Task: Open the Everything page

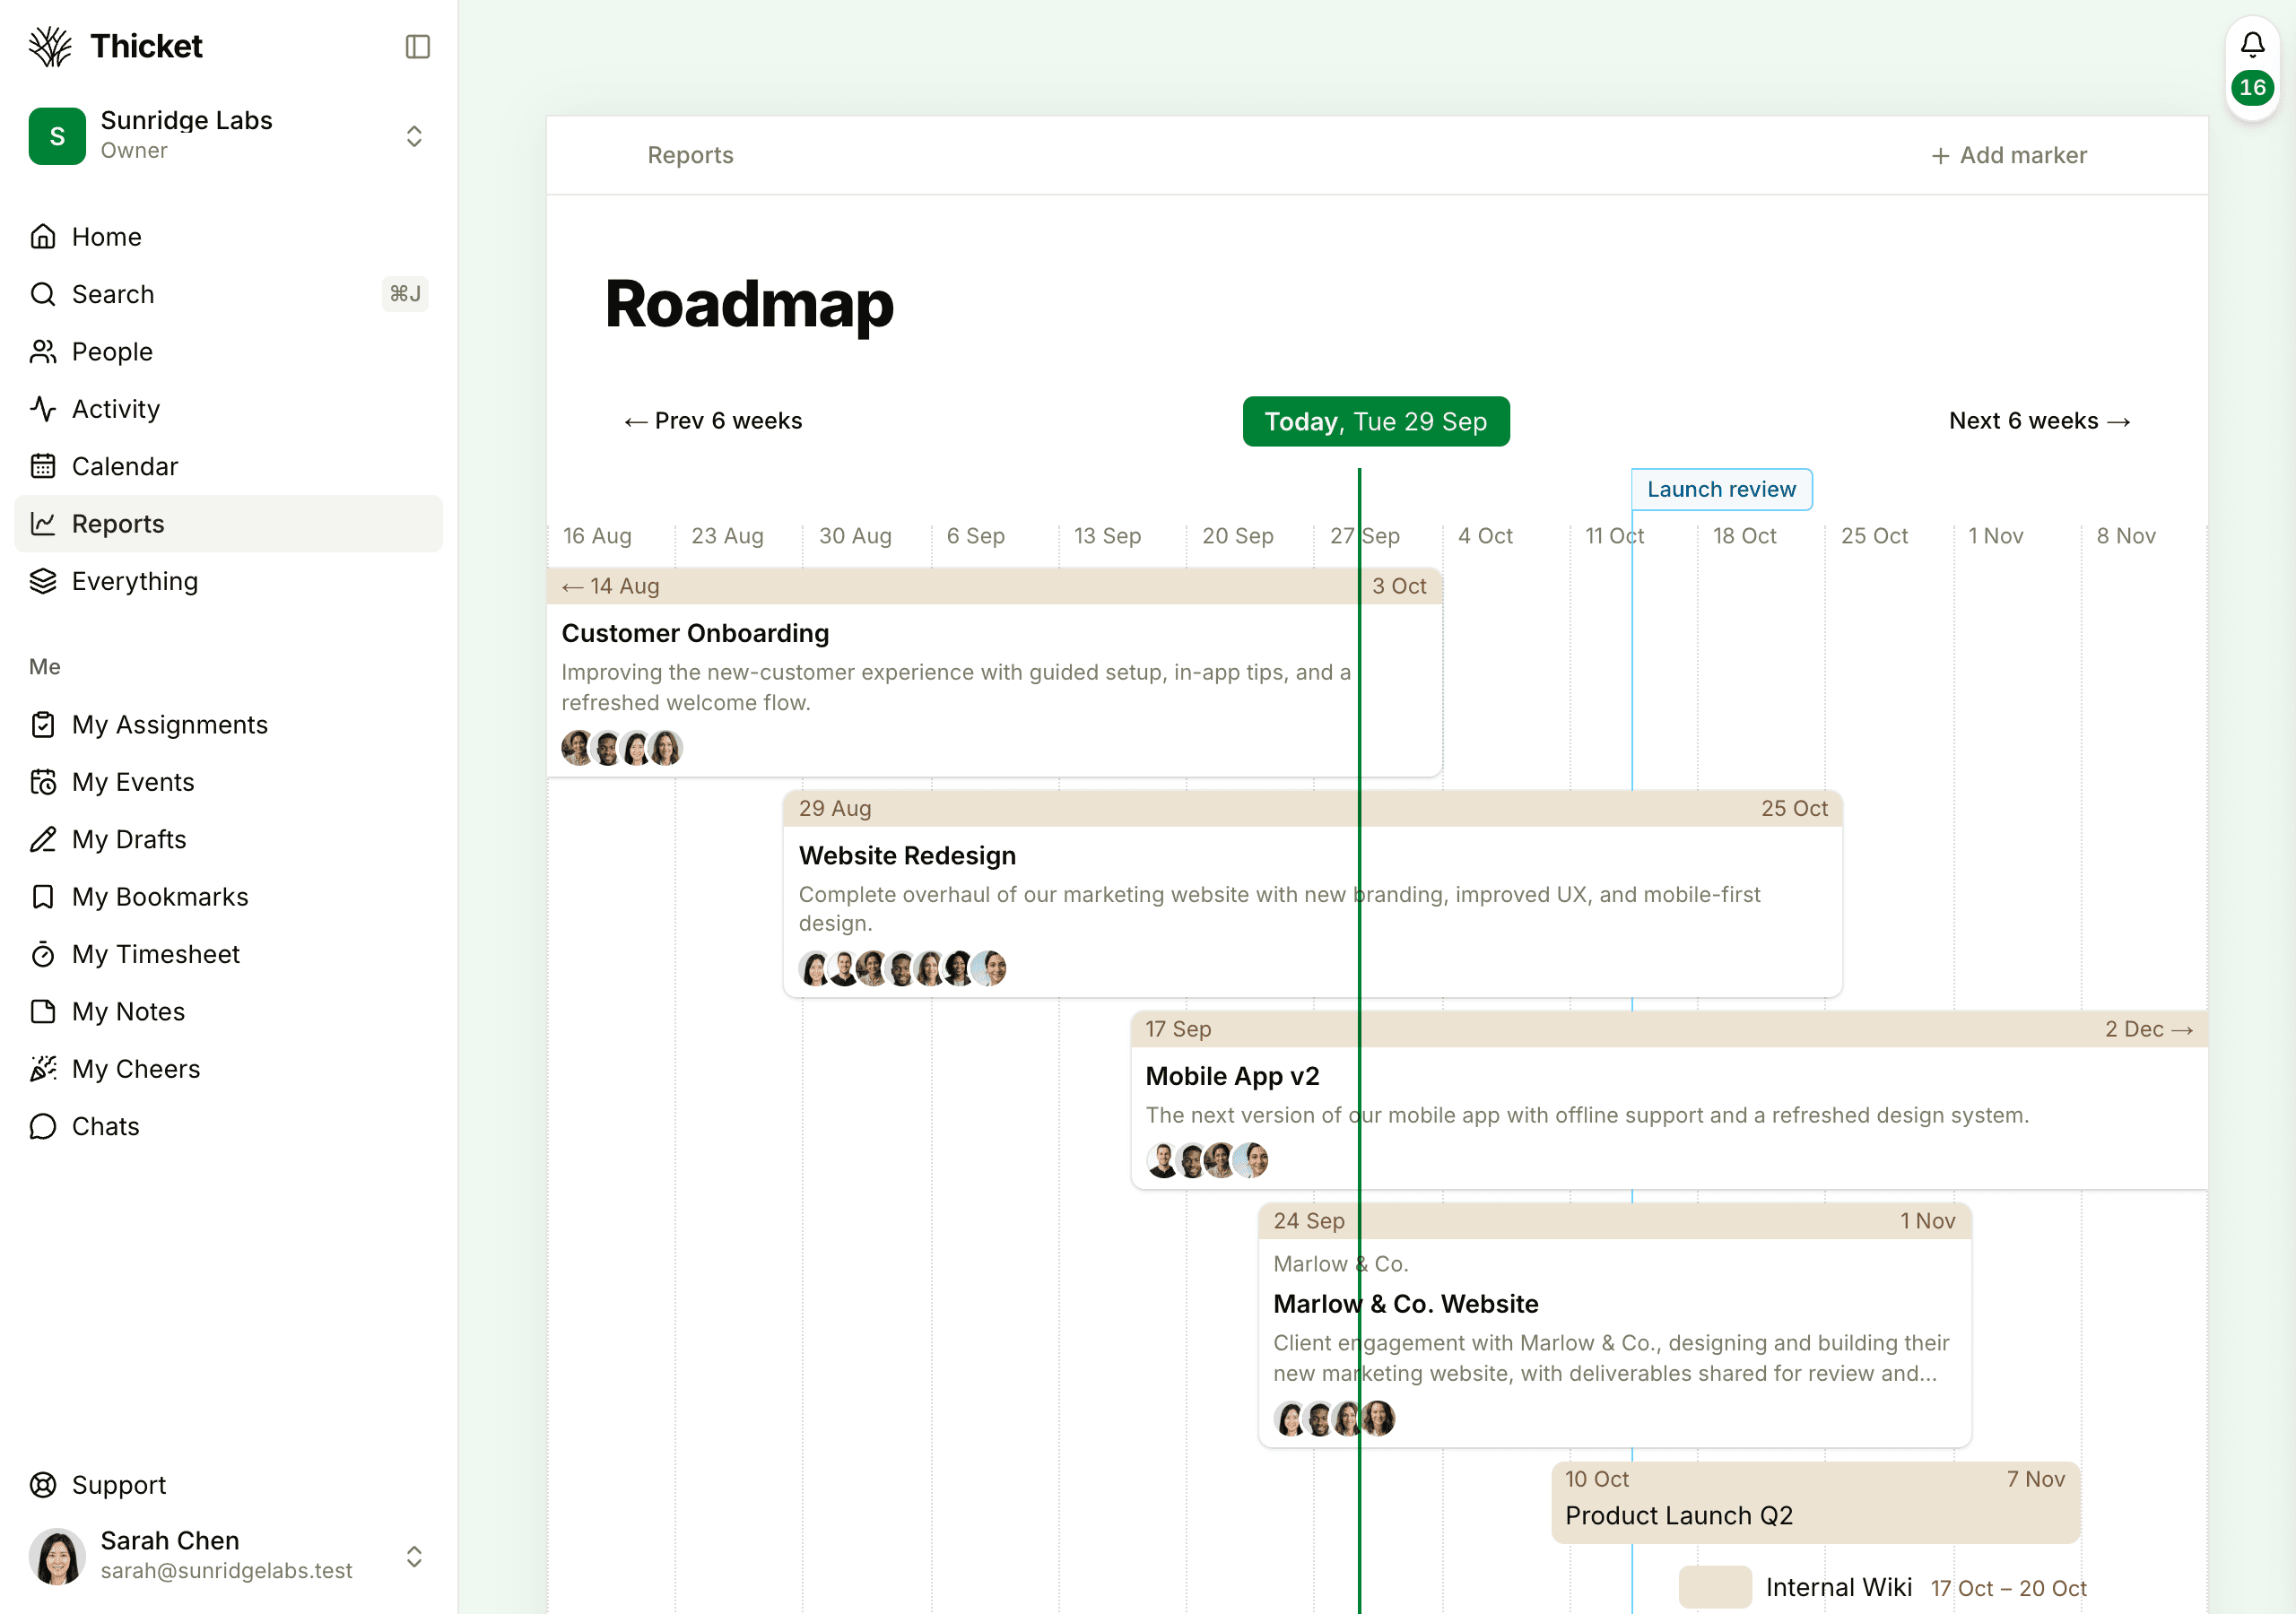Action: point(228,581)
